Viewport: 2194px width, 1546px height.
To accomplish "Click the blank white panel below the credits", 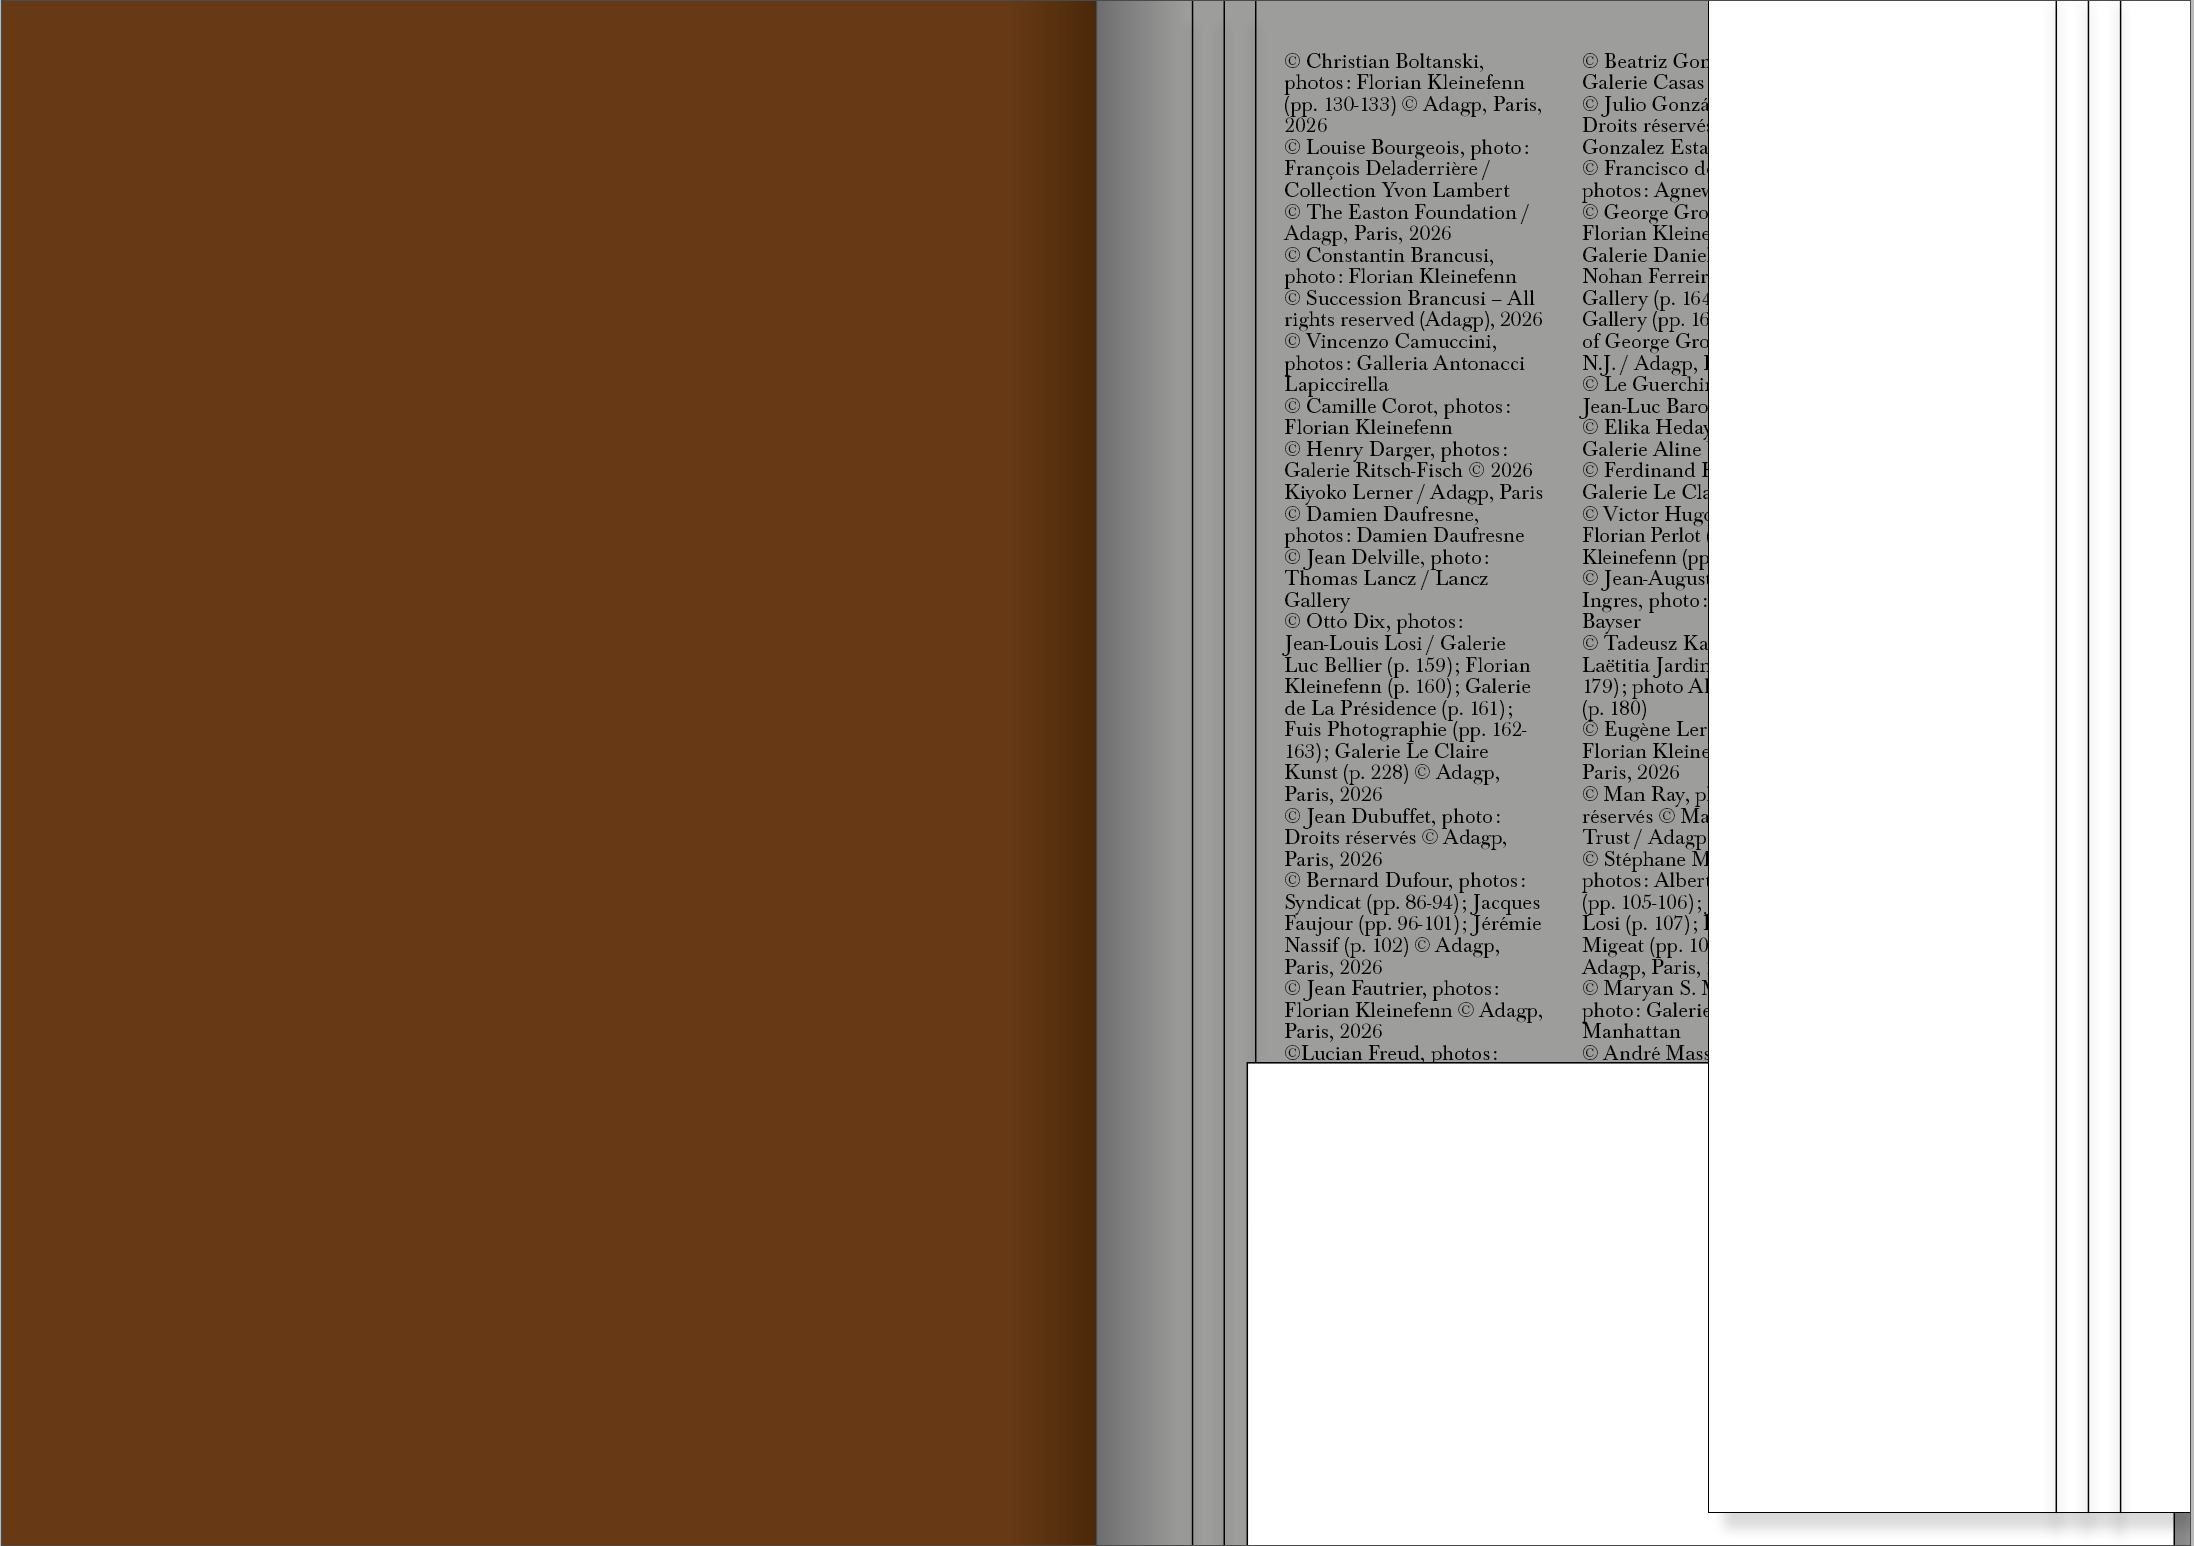I will [x=1475, y=1300].
